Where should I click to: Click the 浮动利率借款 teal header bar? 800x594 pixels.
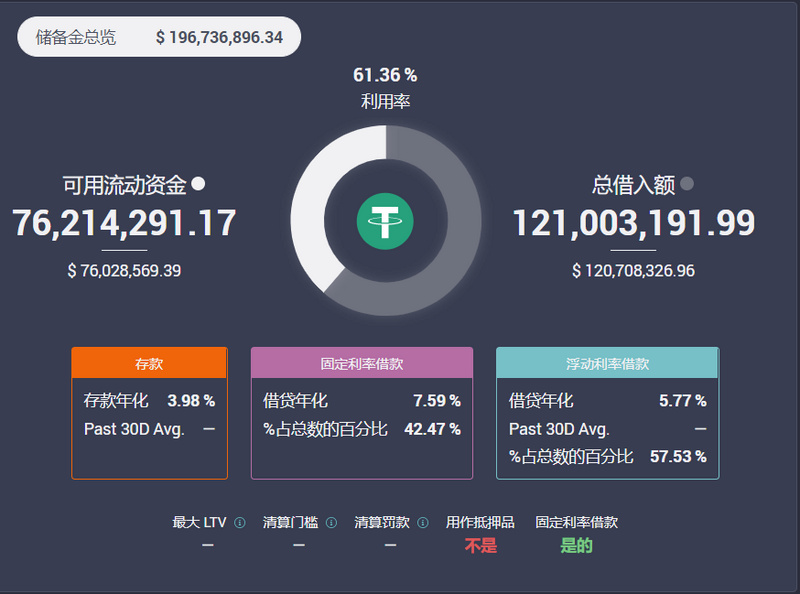click(607, 362)
